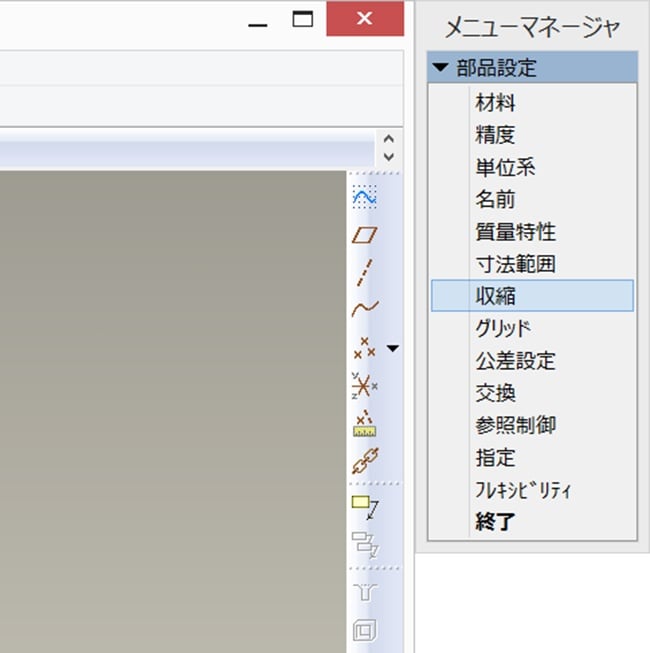Click the yellow annotation feature icon

point(365,507)
